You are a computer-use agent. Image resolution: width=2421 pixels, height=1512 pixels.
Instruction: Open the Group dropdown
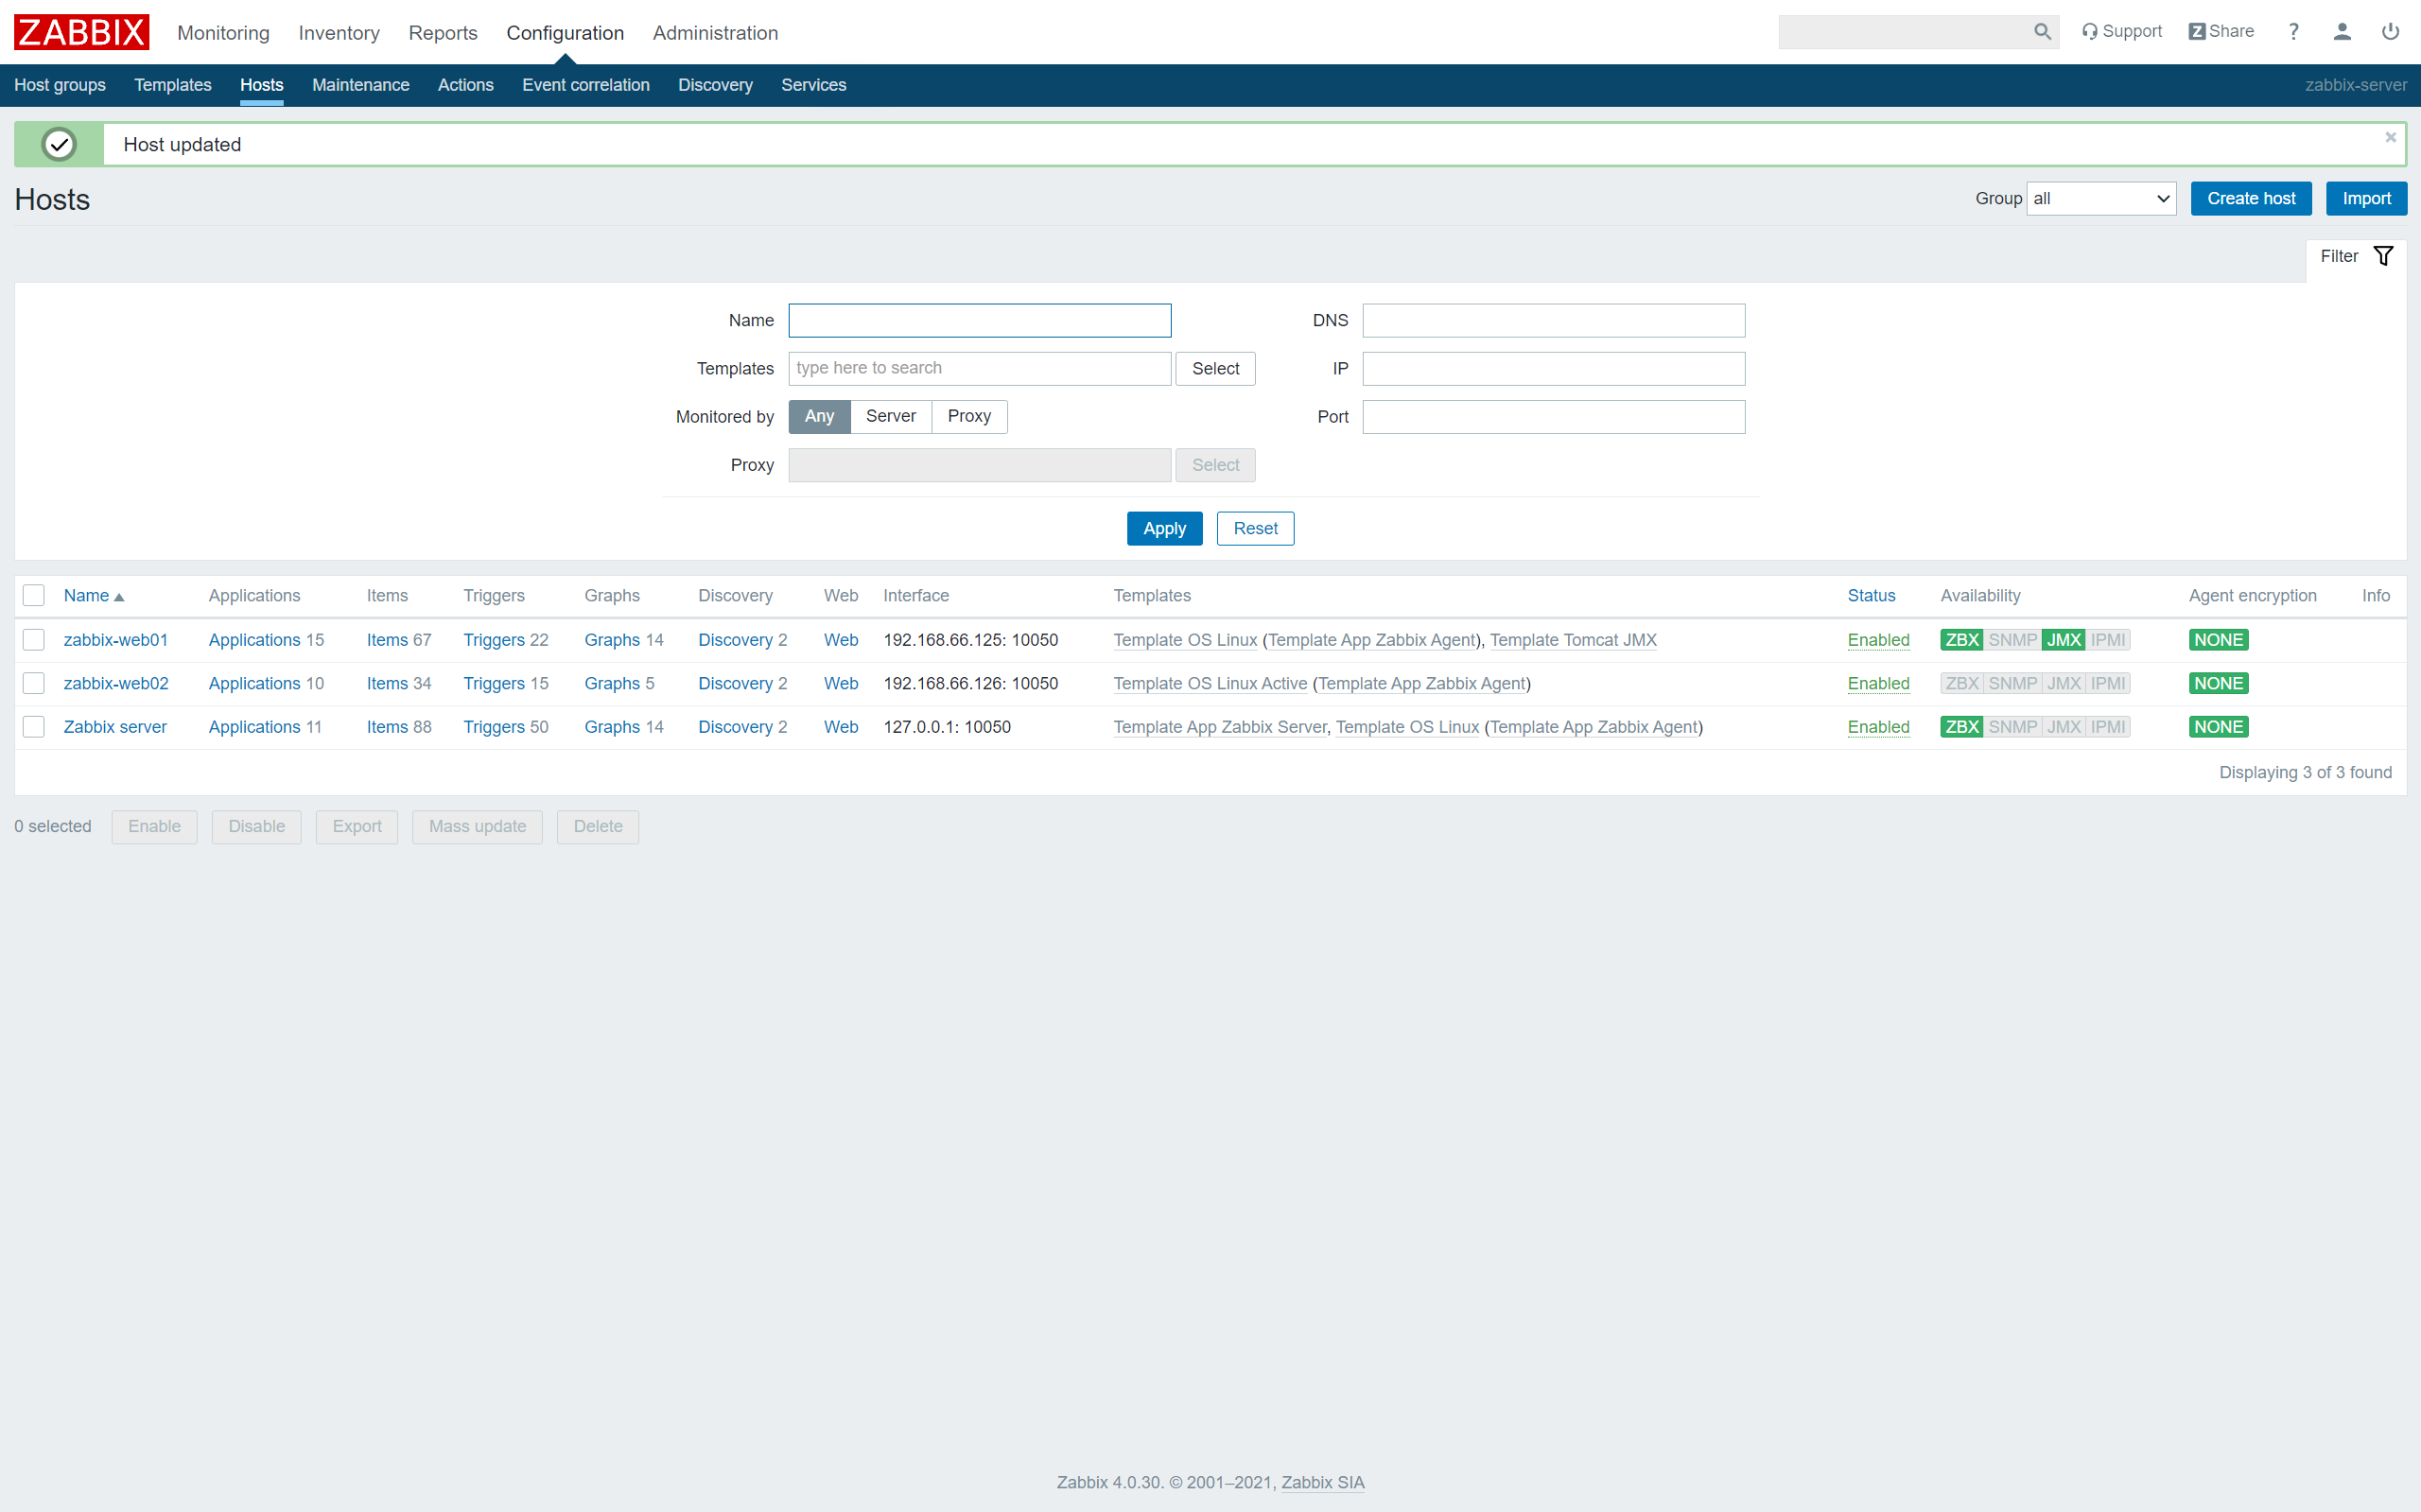click(x=2101, y=198)
